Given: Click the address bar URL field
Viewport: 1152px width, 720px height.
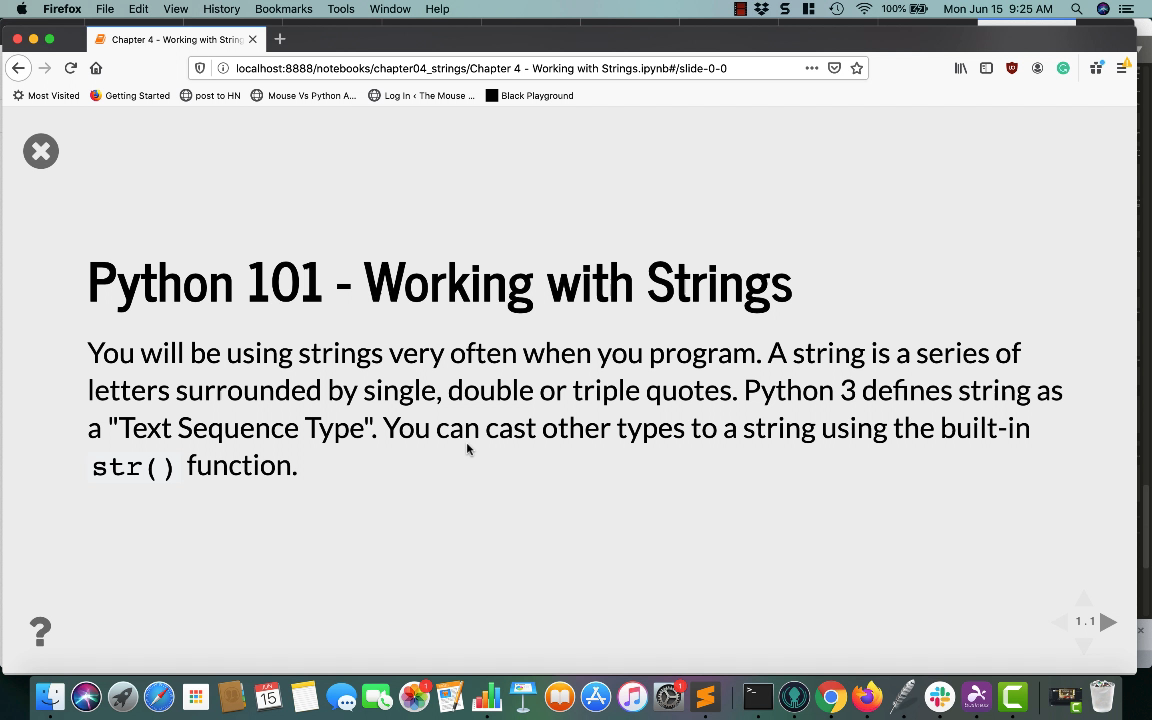Looking at the screenshot, I should 500,68.
